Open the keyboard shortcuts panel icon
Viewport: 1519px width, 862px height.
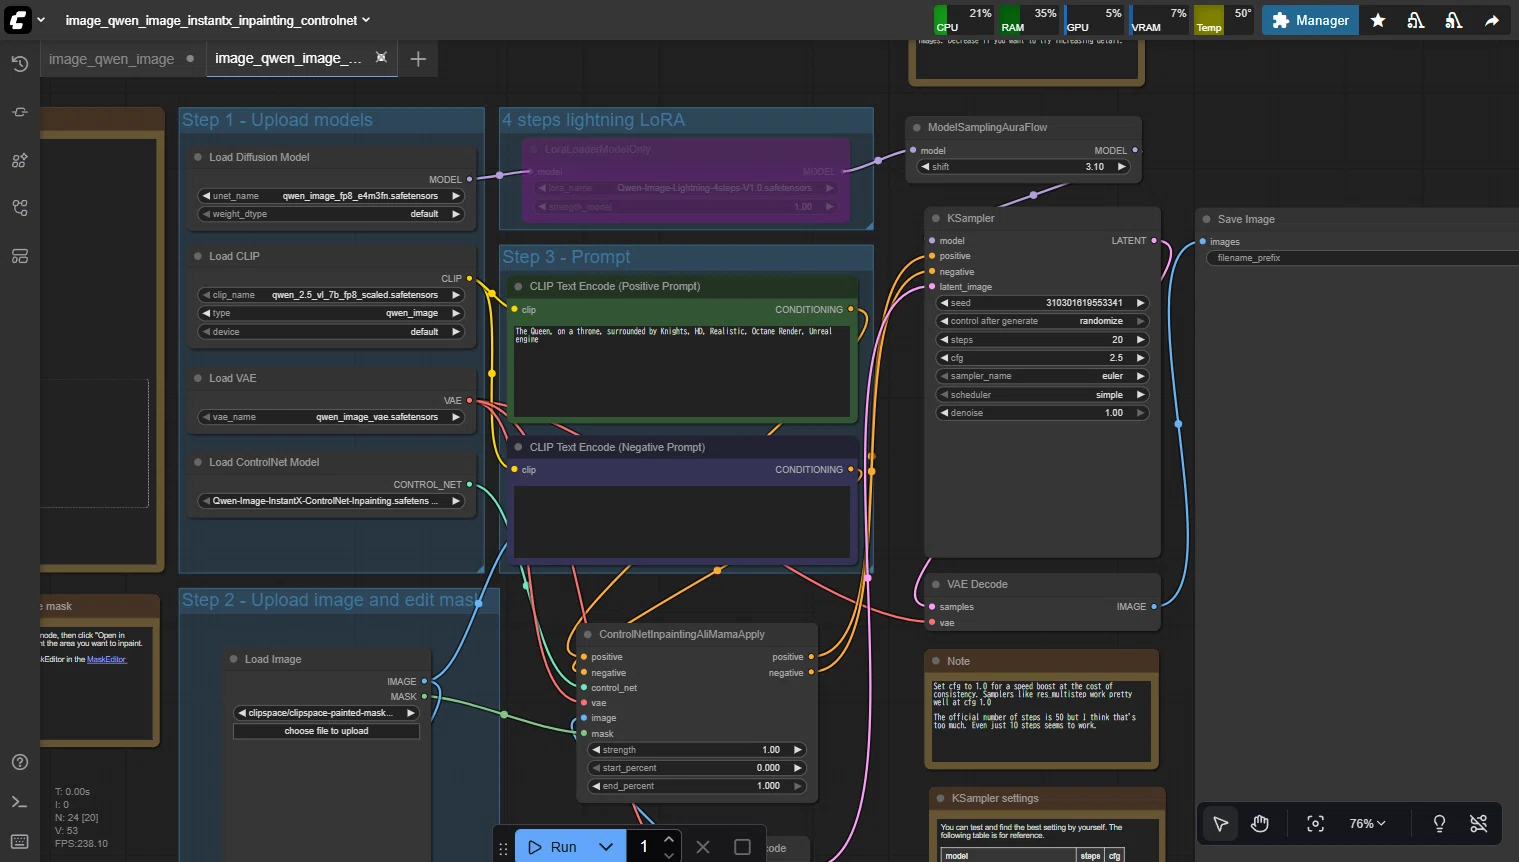point(19,841)
